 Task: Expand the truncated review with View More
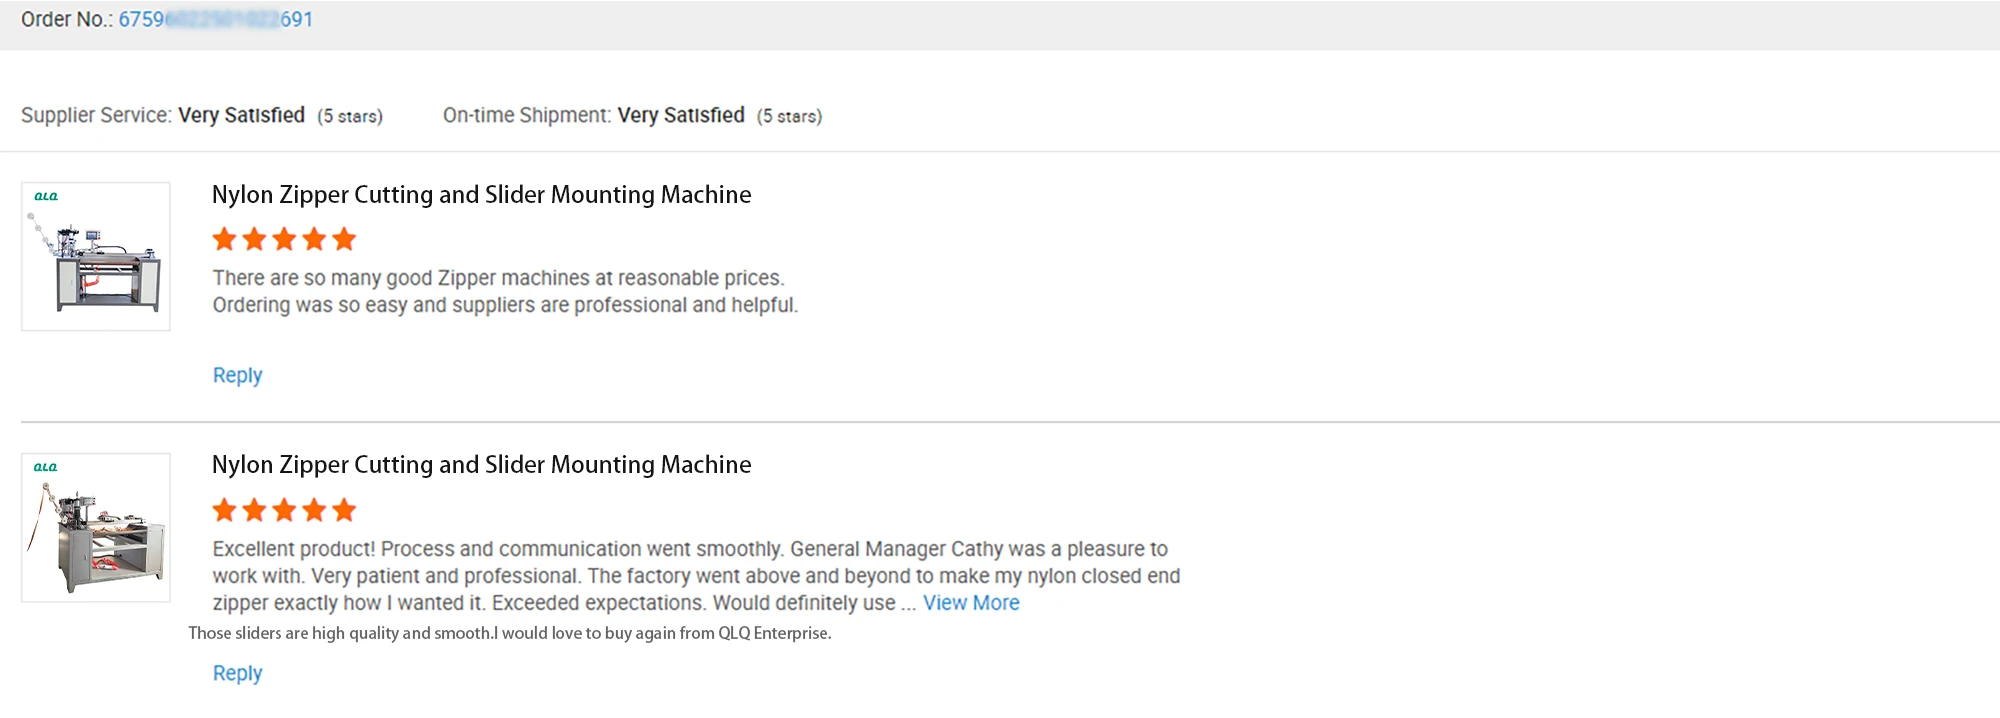coord(971,603)
